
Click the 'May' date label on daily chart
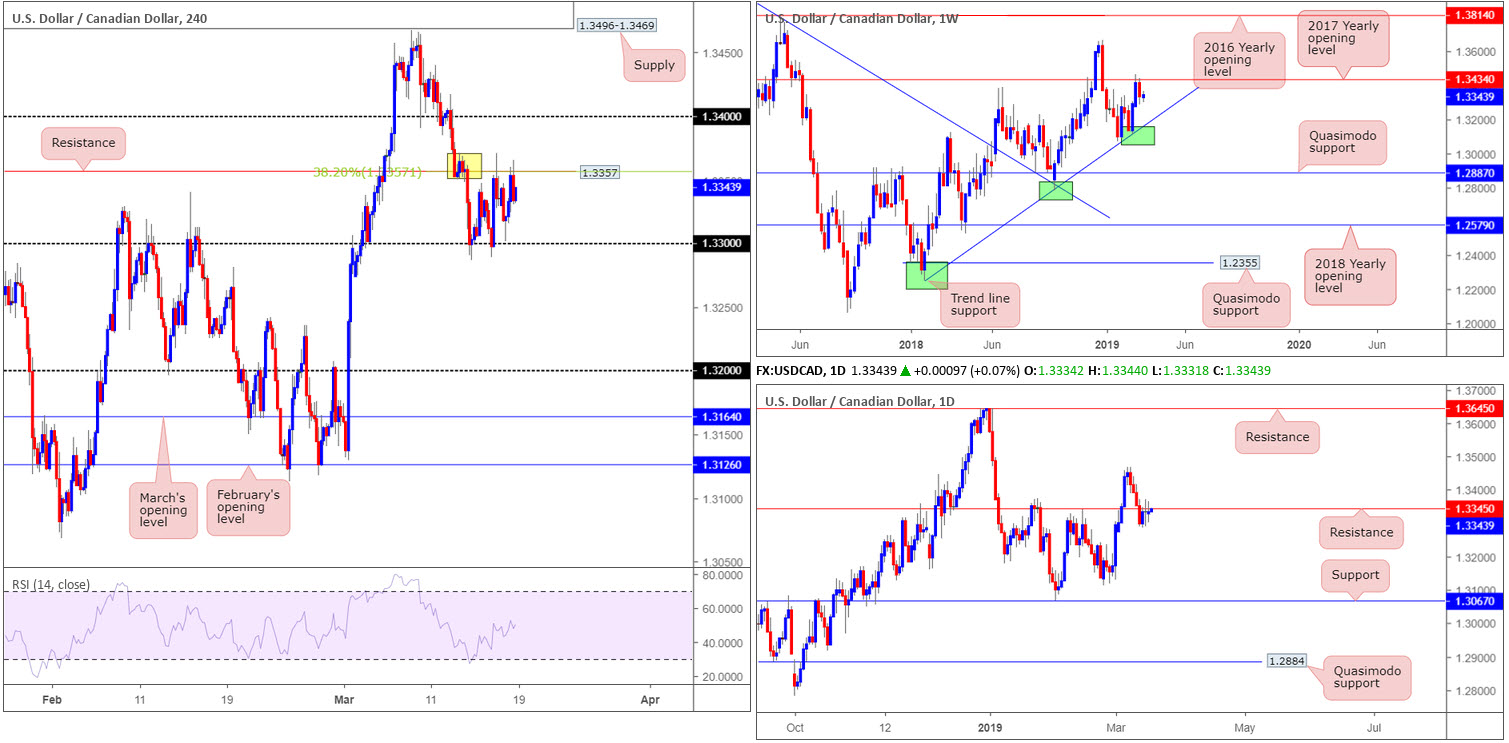(1245, 728)
